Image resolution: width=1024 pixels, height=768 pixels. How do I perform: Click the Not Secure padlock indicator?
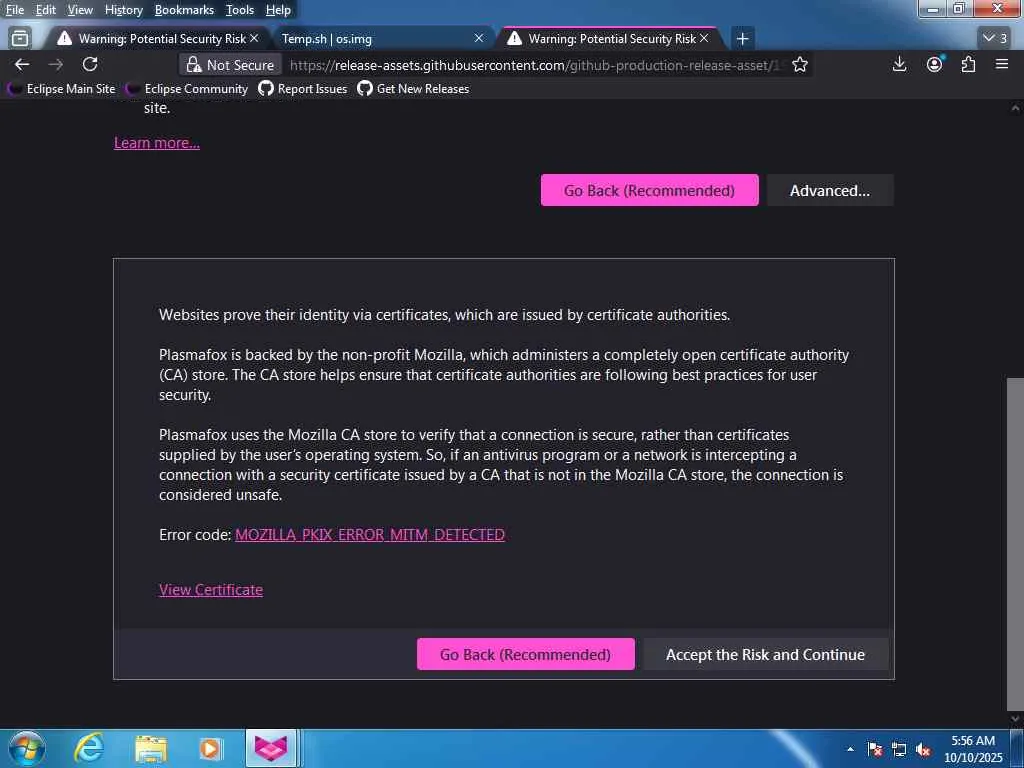tap(230, 65)
